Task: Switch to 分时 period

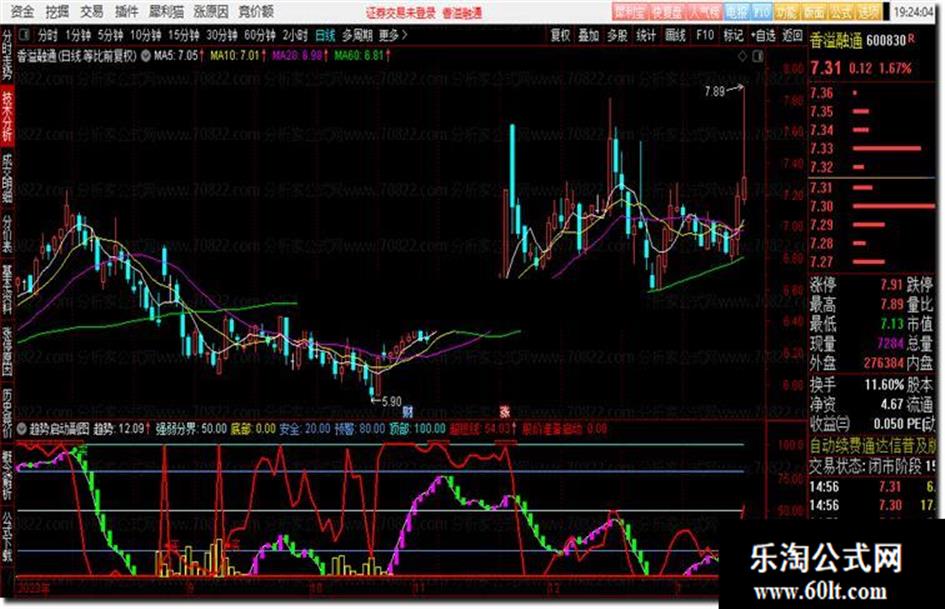Action: pyautogui.click(x=48, y=36)
